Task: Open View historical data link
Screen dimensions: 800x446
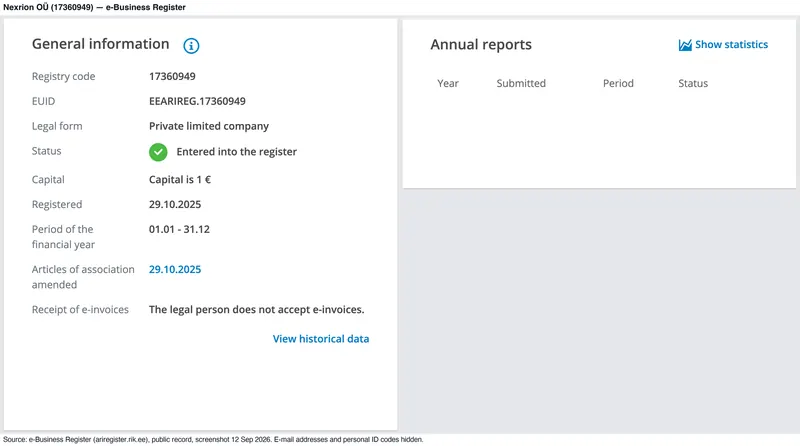Action: pos(321,339)
